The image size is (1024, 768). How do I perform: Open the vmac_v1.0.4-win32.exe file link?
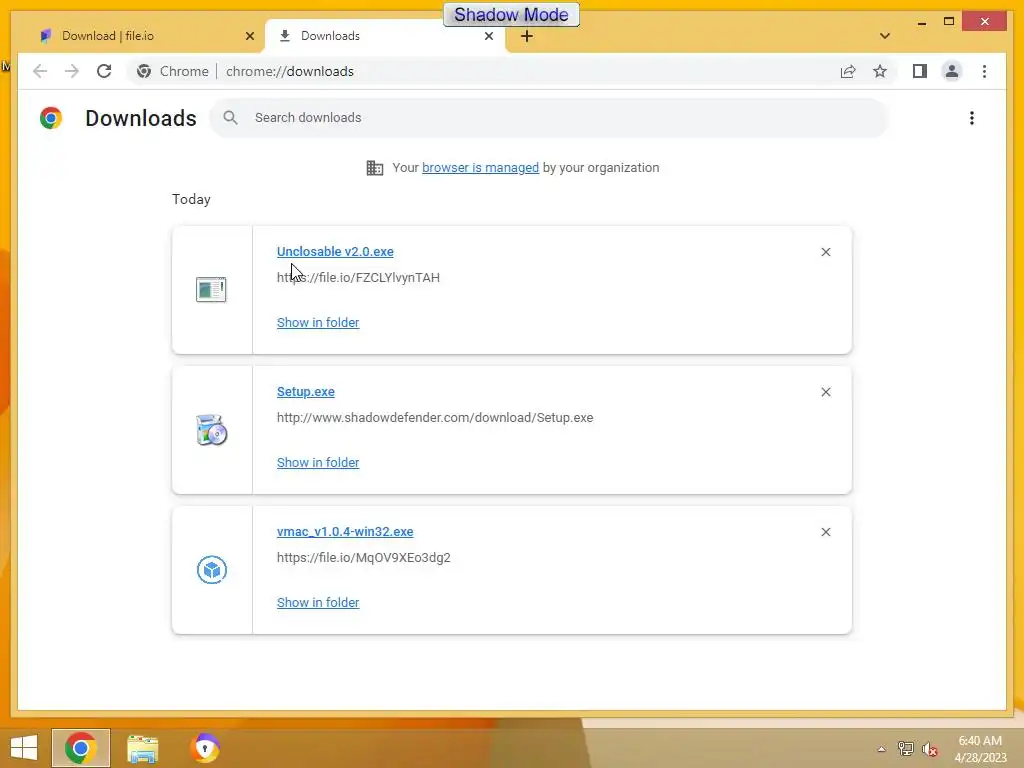pos(345,532)
